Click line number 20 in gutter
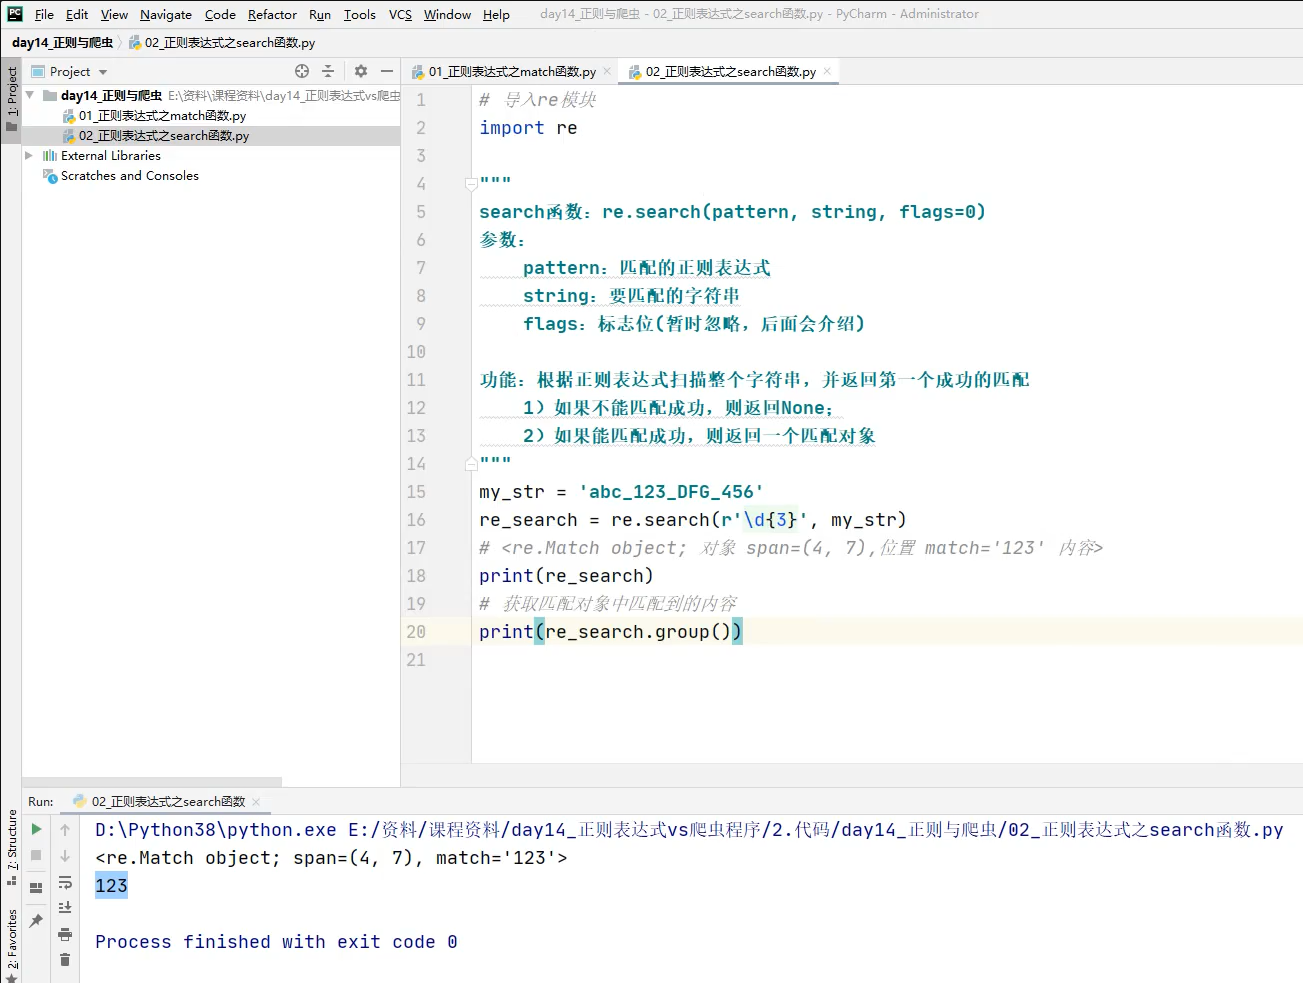The height and width of the screenshot is (983, 1303). pos(416,631)
